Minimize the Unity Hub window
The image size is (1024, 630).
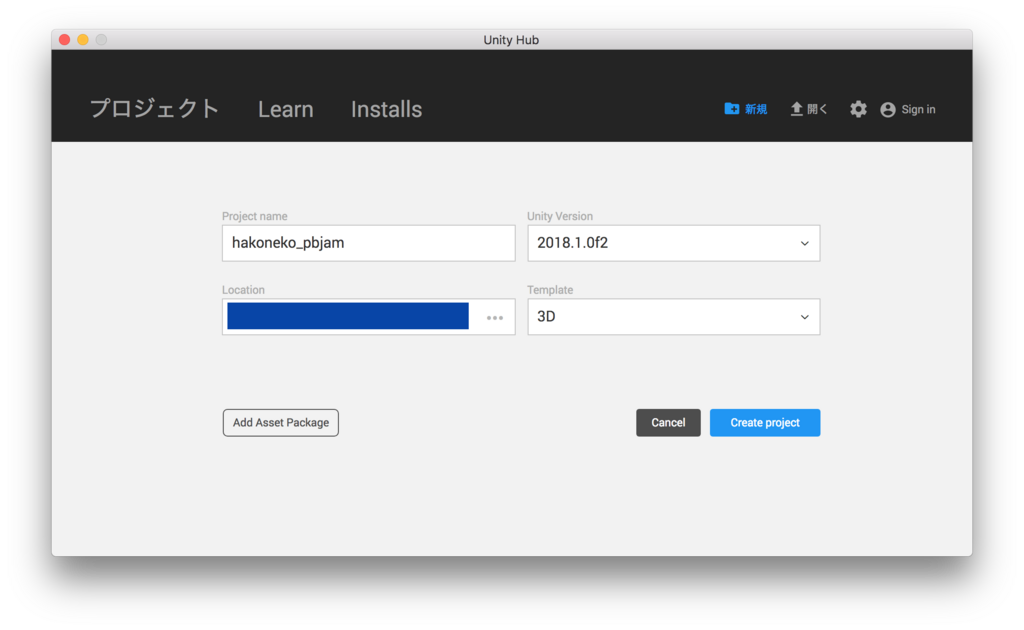tap(83, 40)
